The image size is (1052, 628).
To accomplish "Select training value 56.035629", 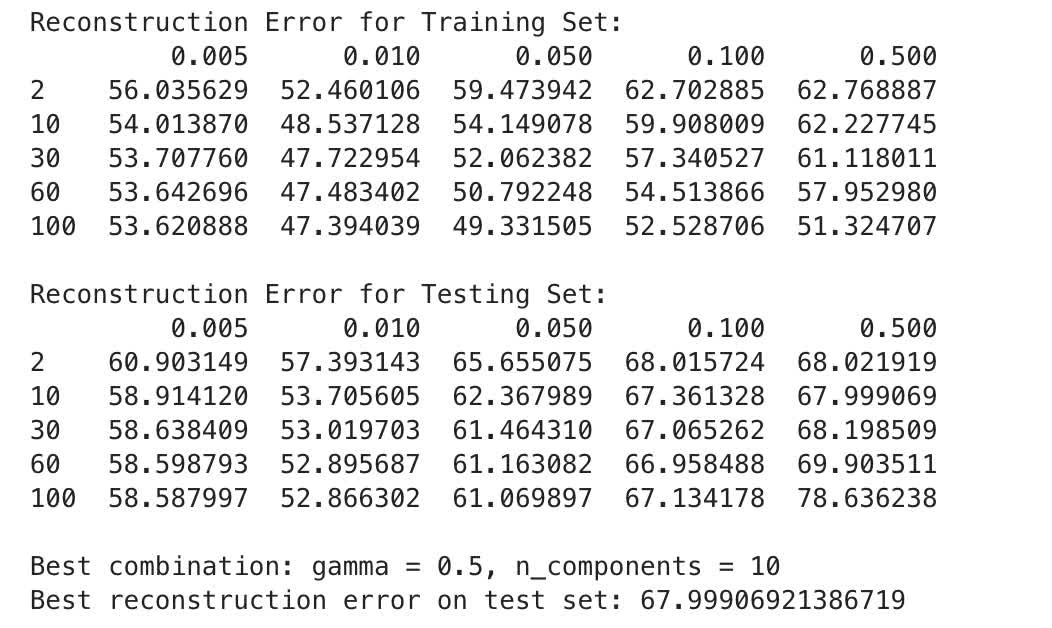I will (x=178, y=91).
